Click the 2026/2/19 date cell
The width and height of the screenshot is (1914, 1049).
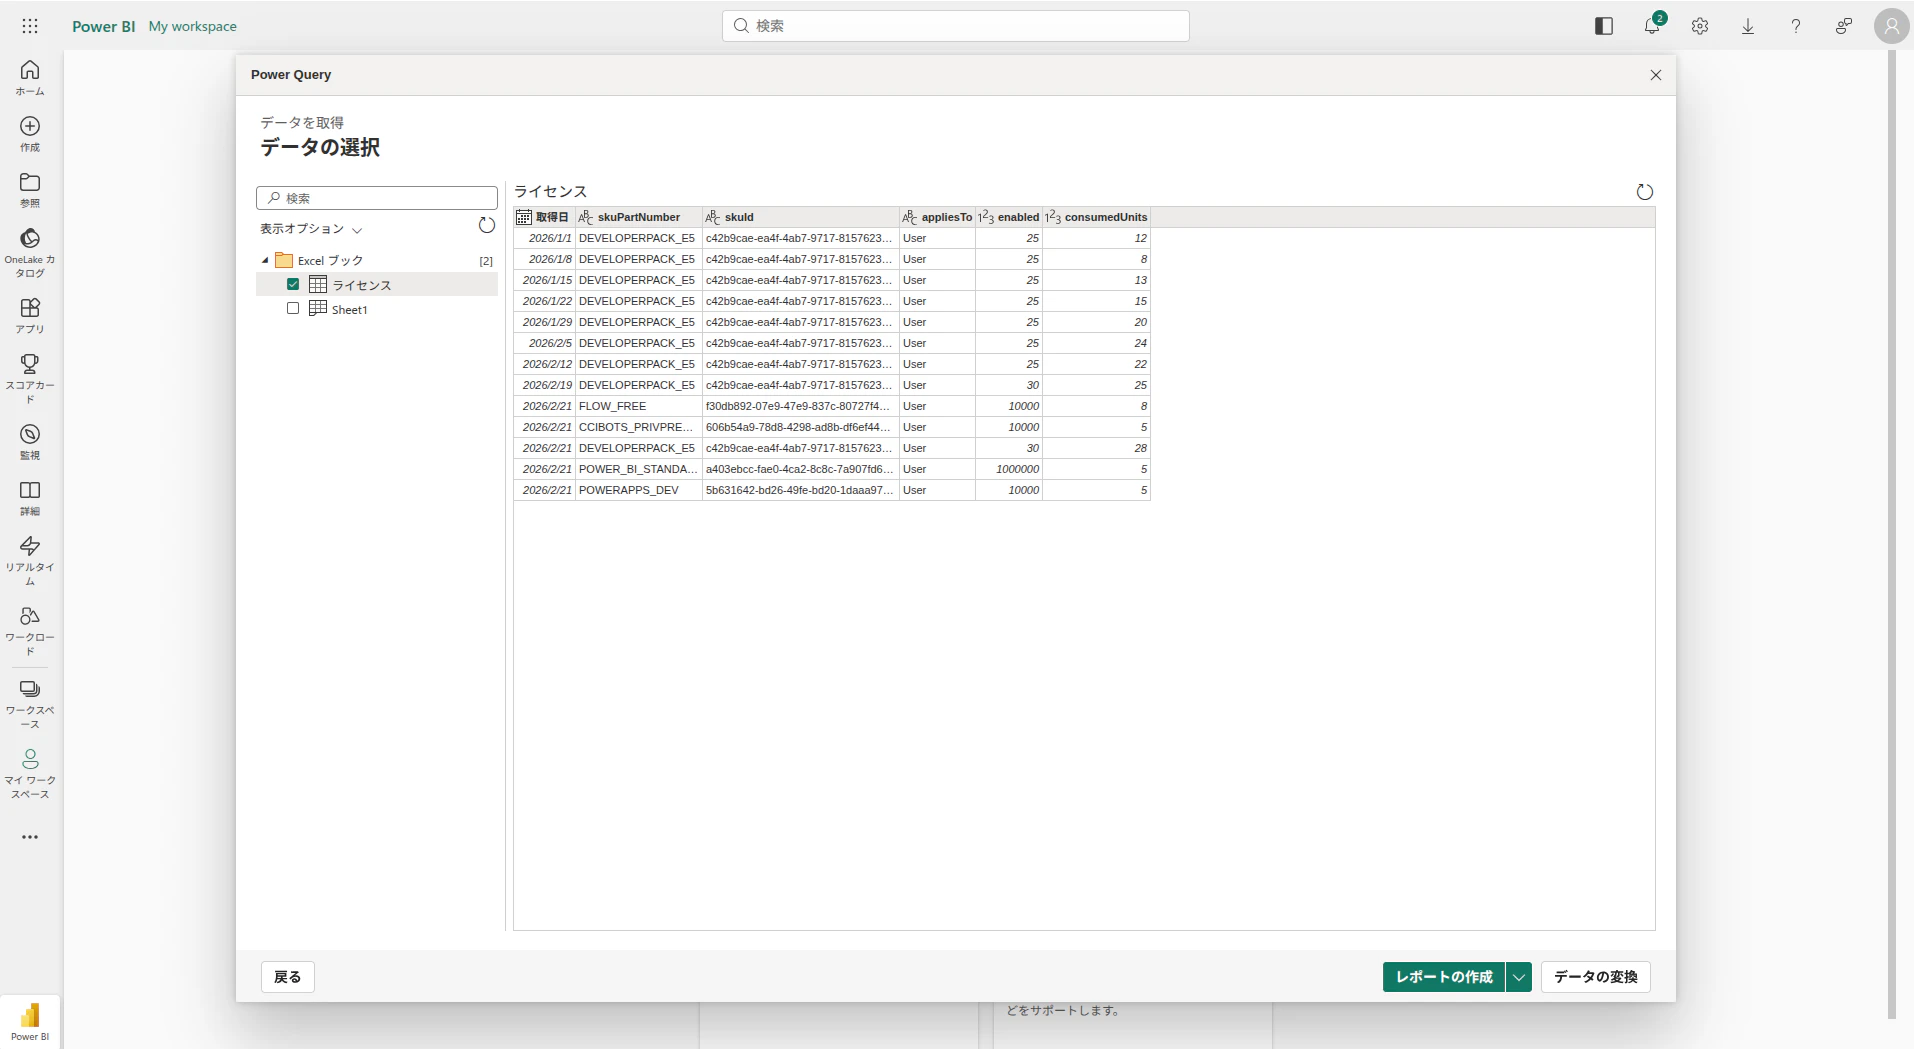point(545,385)
